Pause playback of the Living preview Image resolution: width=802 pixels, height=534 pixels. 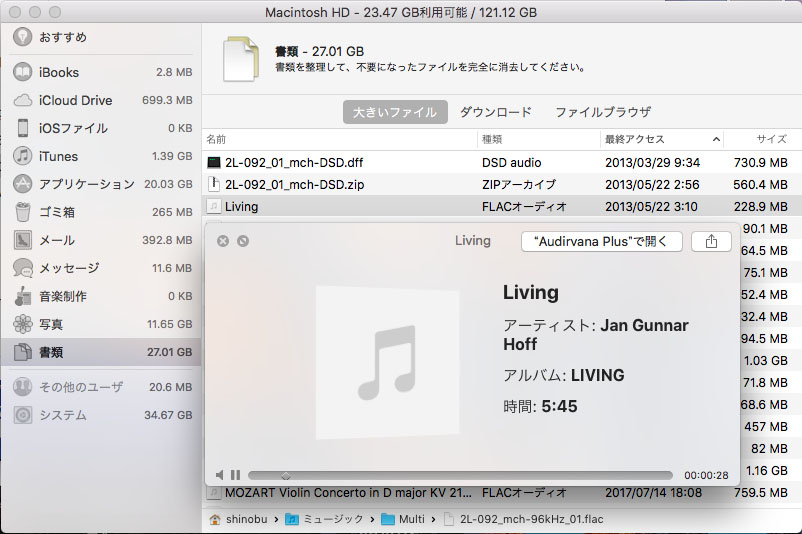click(x=235, y=475)
